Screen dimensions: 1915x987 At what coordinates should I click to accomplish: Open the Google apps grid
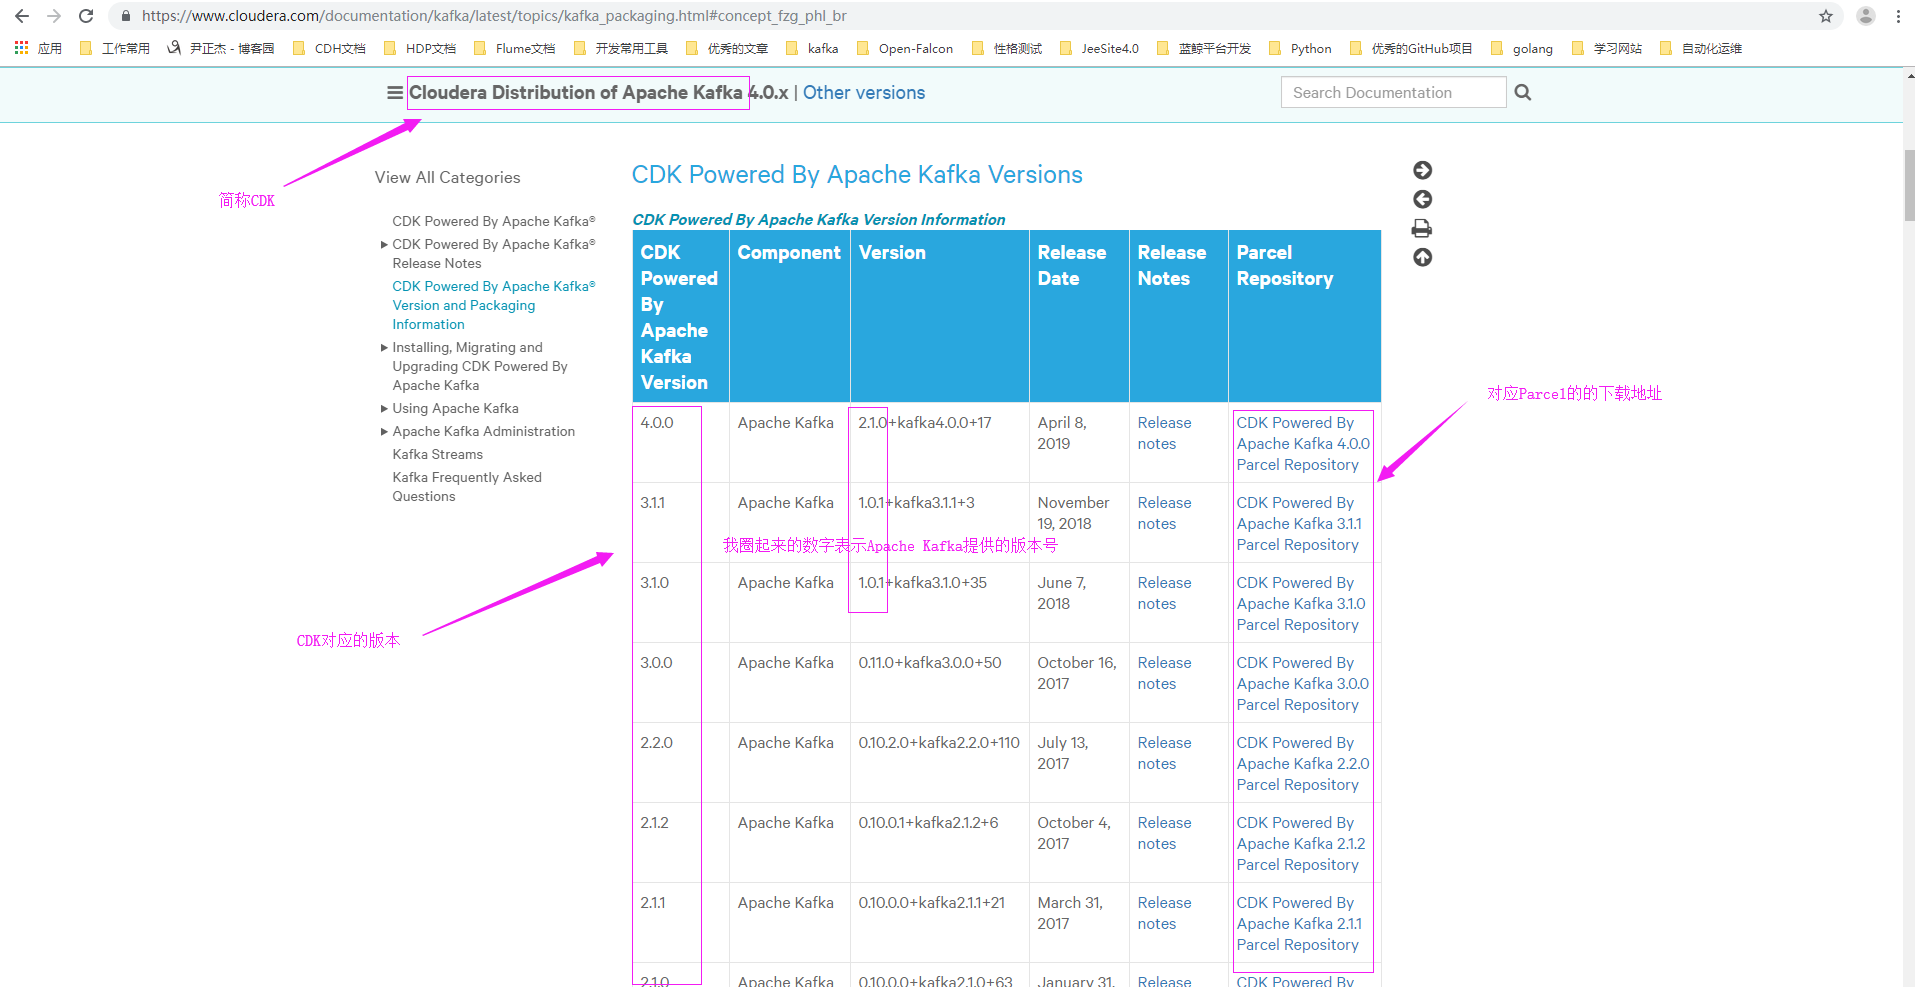20,48
